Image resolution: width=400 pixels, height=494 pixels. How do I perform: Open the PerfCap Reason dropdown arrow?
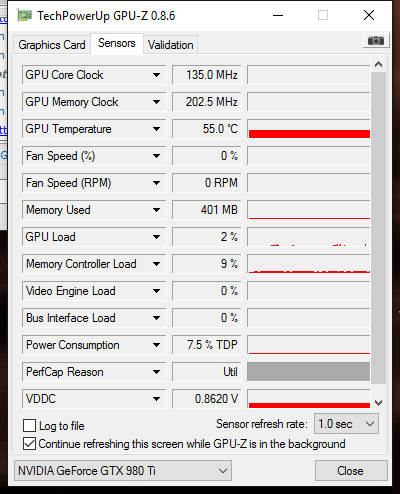click(x=156, y=372)
